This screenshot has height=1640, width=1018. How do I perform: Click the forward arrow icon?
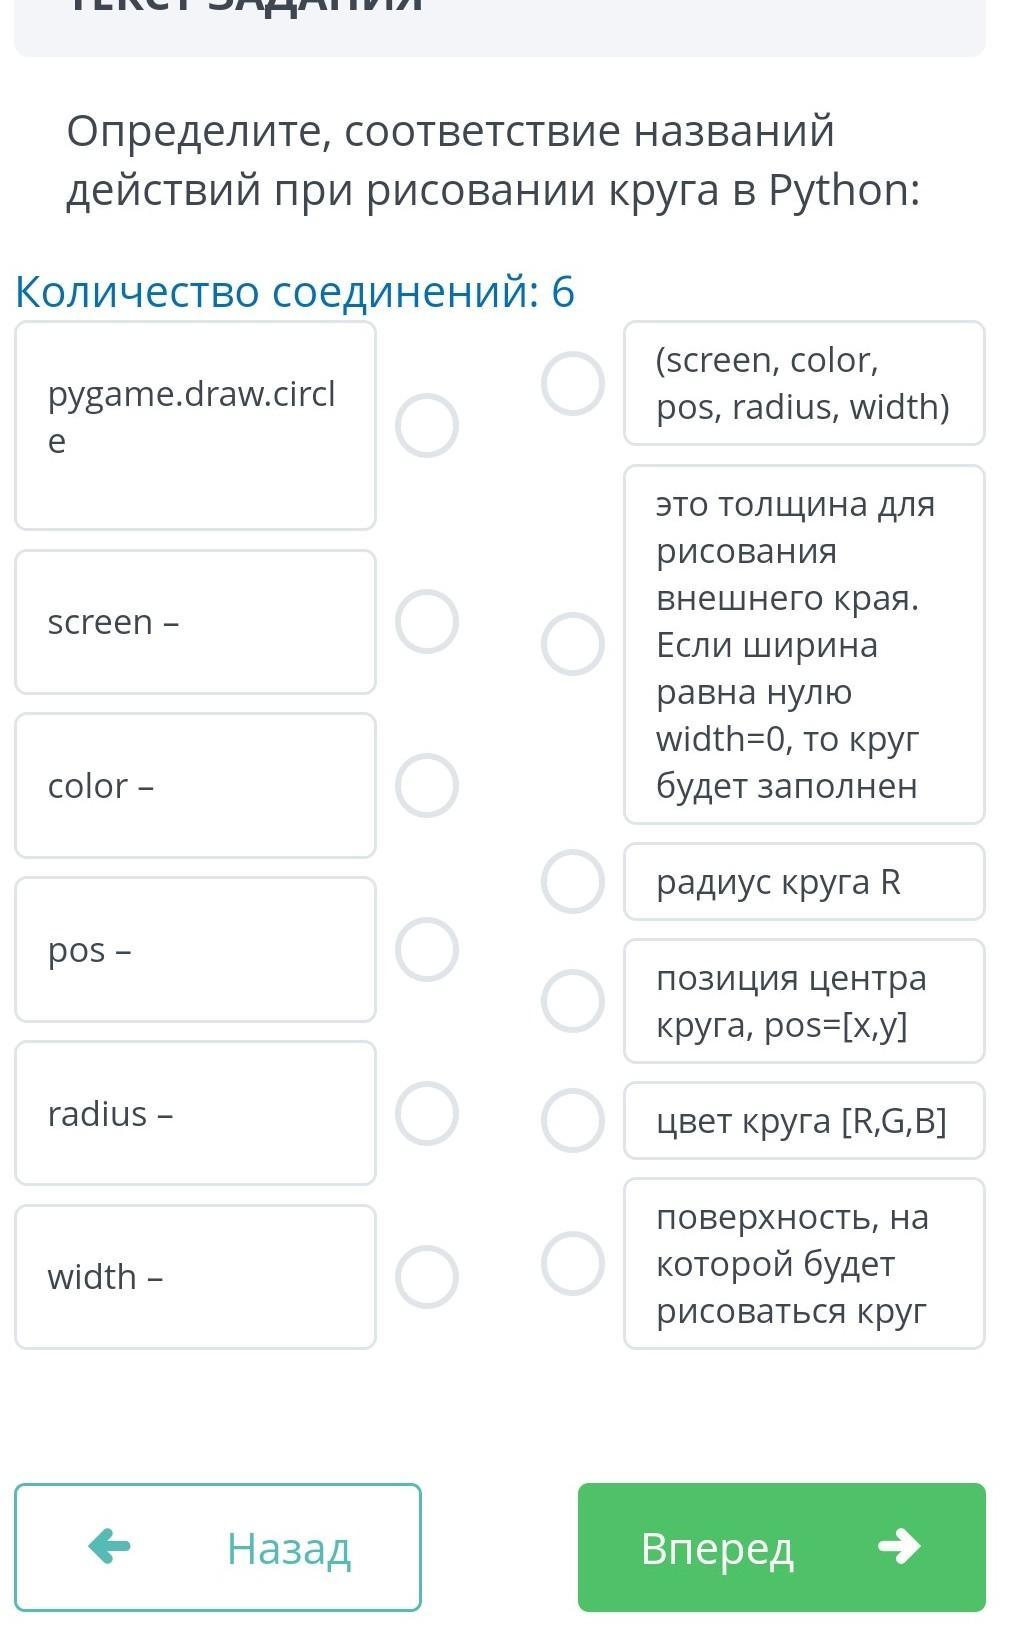[899, 1547]
